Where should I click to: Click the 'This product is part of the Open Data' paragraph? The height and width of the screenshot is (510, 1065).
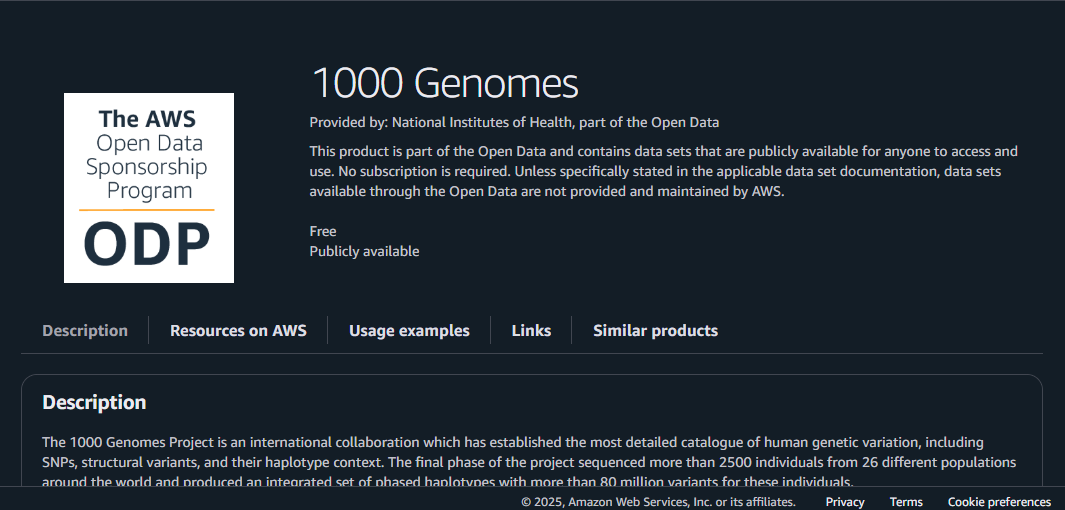pyautogui.click(x=664, y=171)
